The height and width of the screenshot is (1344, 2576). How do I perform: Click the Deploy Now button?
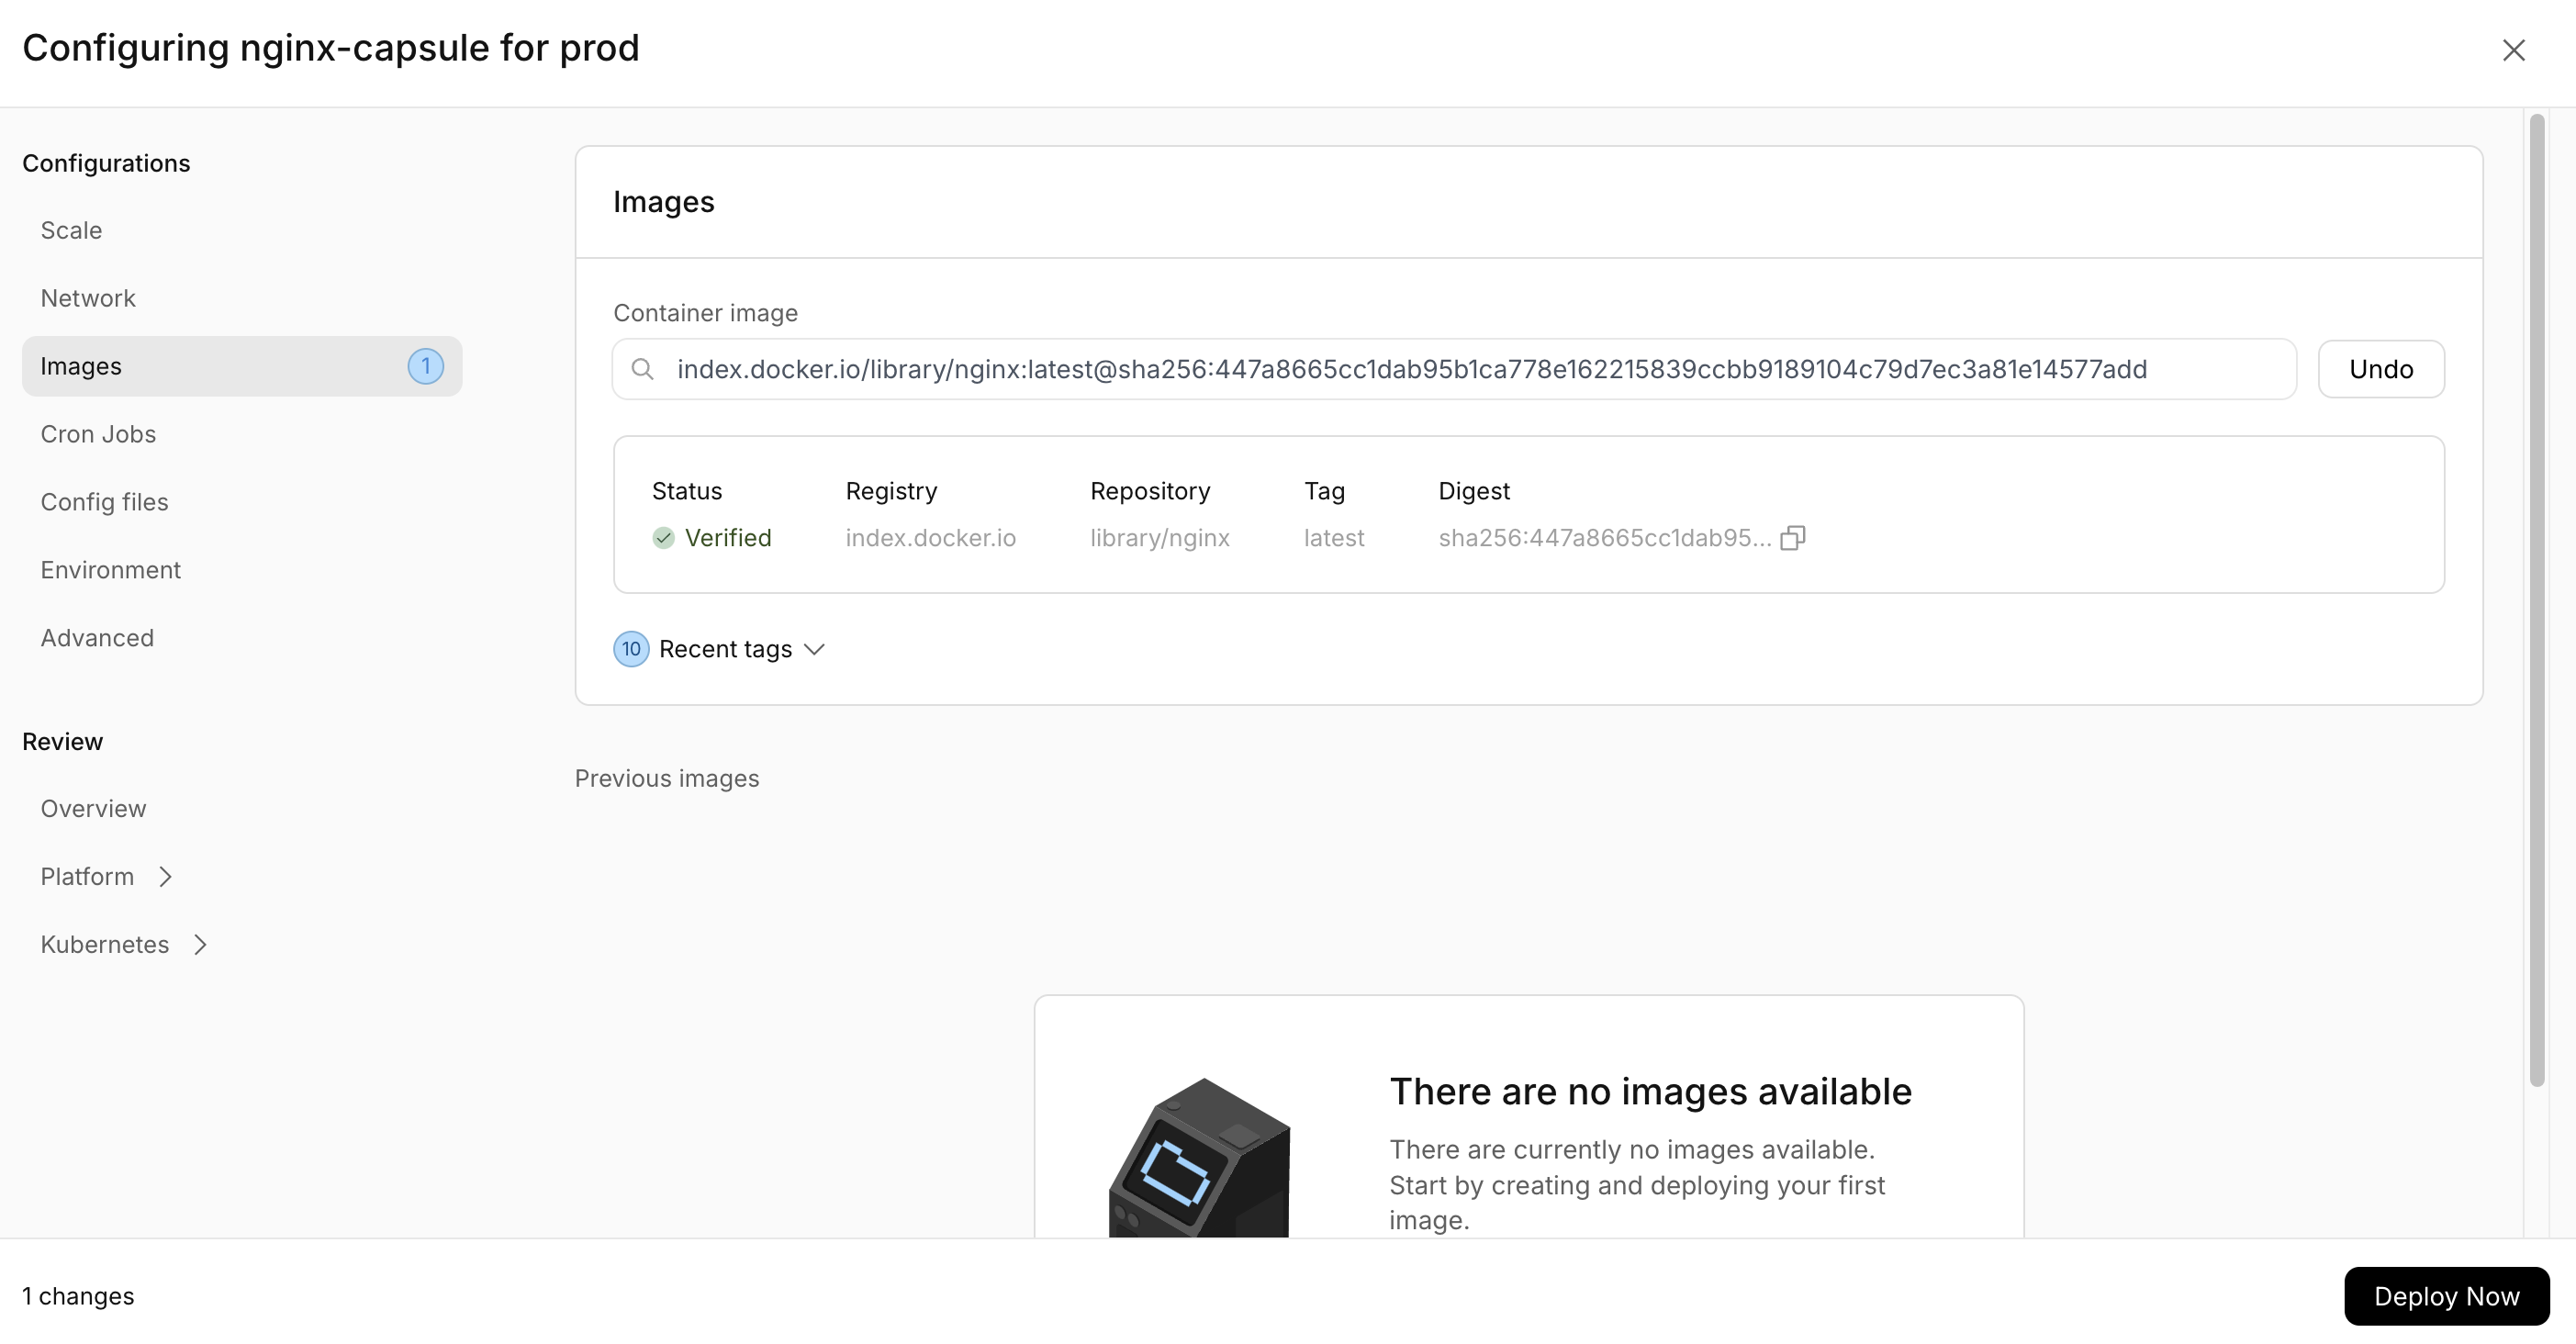pyautogui.click(x=2446, y=1296)
